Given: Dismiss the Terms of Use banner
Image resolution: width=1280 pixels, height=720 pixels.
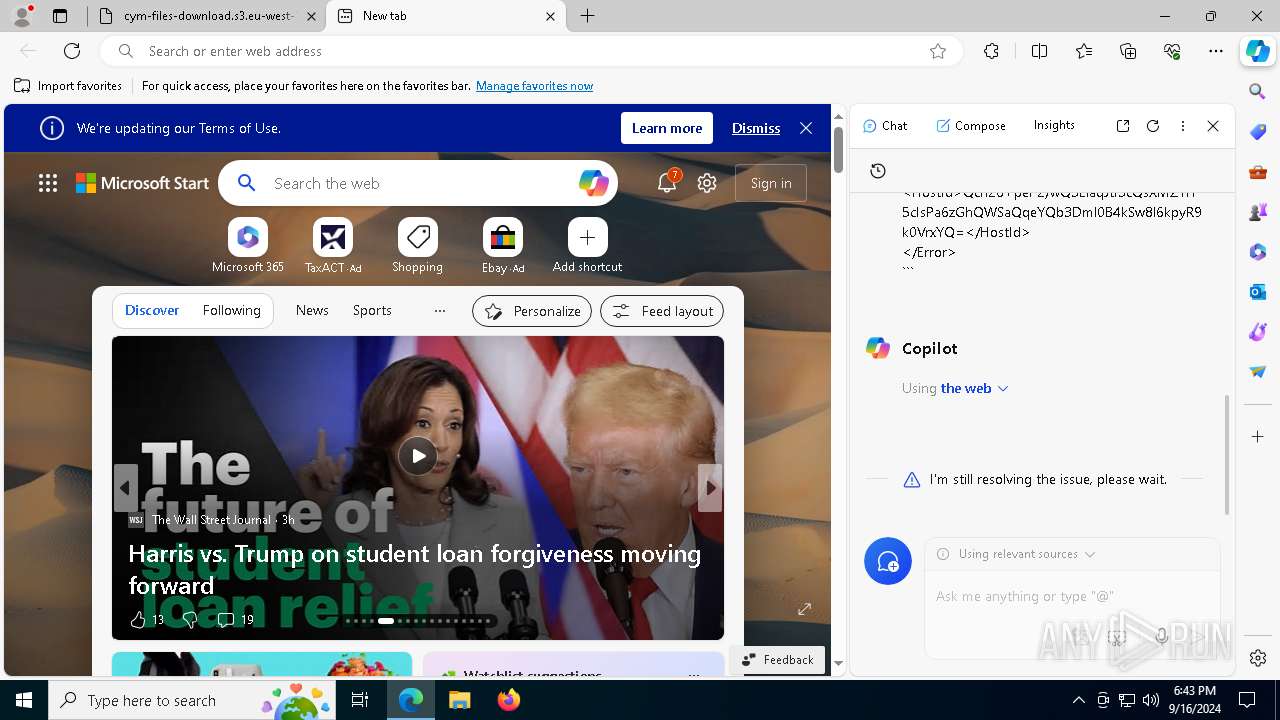Looking at the screenshot, I should tap(756, 128).
